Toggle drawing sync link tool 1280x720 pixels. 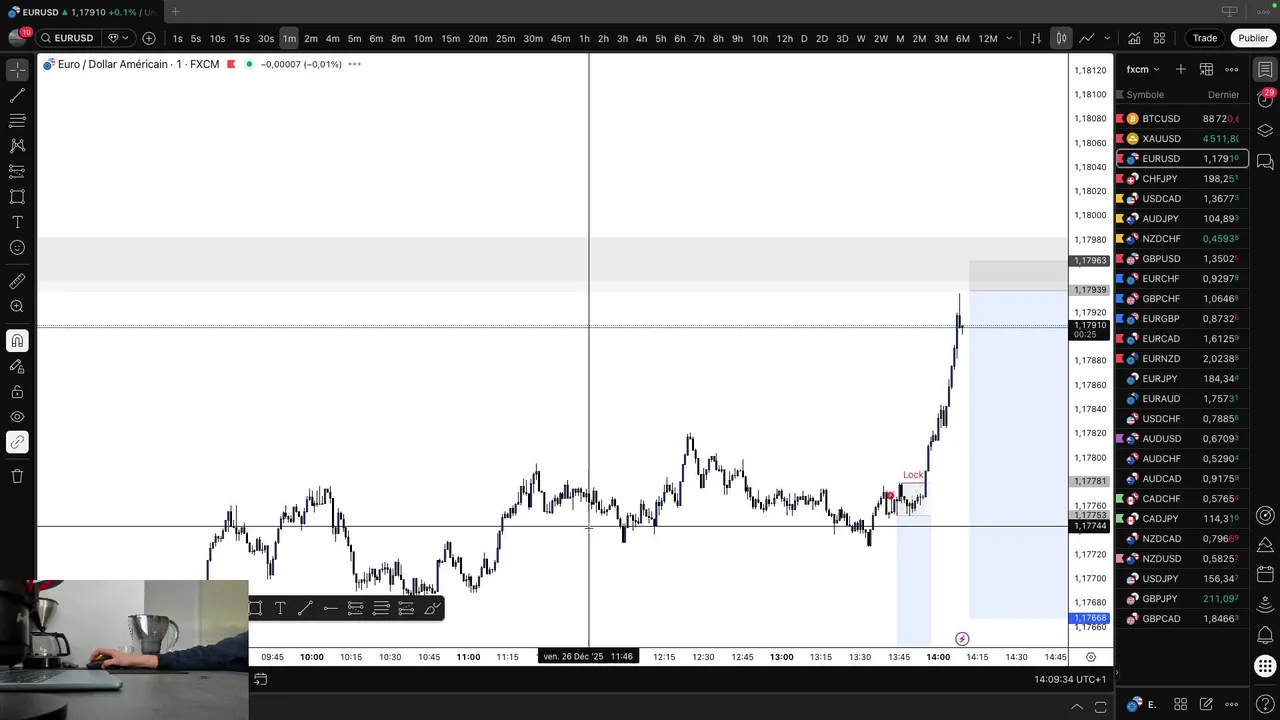pyautogui.click(x=17, y=442)
